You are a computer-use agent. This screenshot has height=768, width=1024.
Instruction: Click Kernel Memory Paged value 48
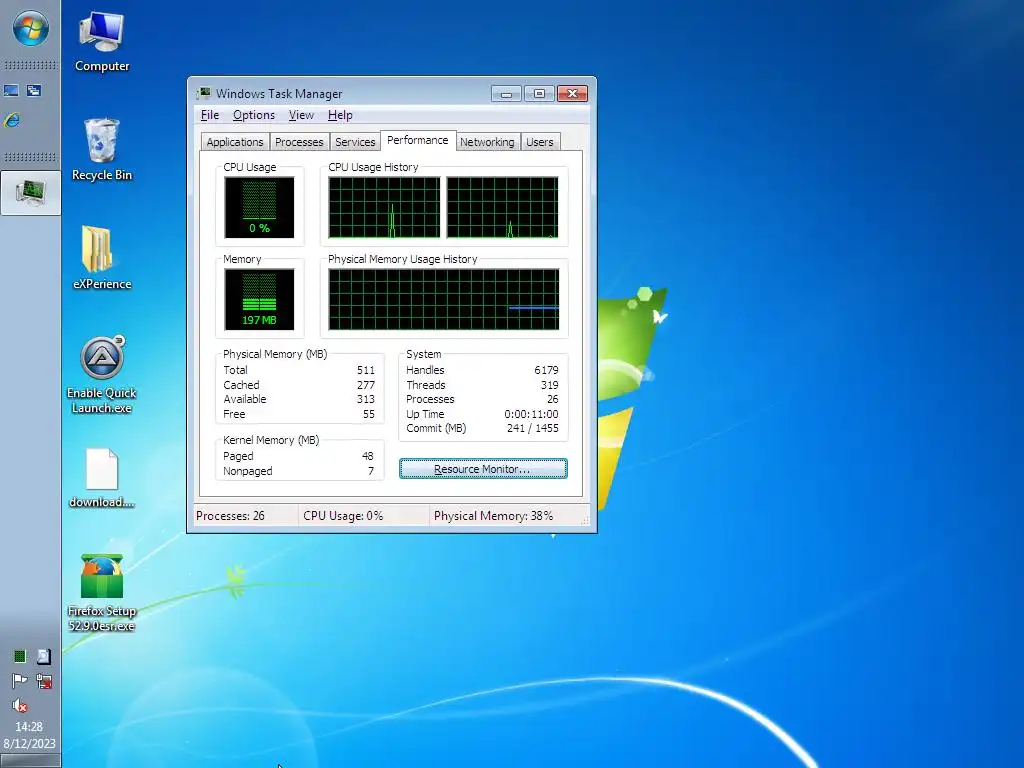[368, 456]
